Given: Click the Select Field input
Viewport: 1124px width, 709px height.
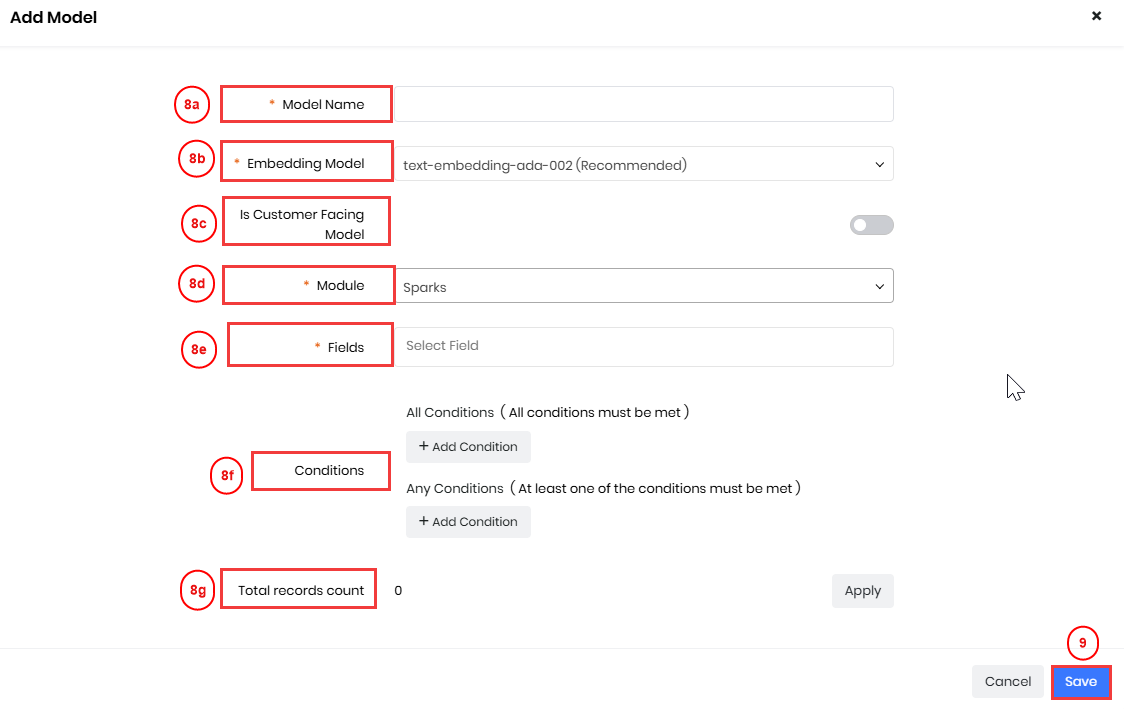Looking at the screenshot, I should pyautogui.click(x=644, y=346).
